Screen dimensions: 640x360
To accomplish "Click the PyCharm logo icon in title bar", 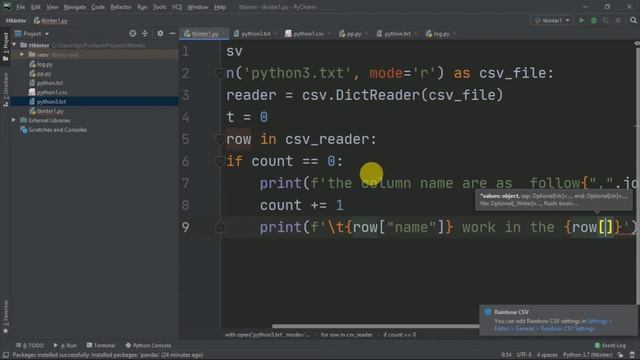I will click(x=7, y=7).
